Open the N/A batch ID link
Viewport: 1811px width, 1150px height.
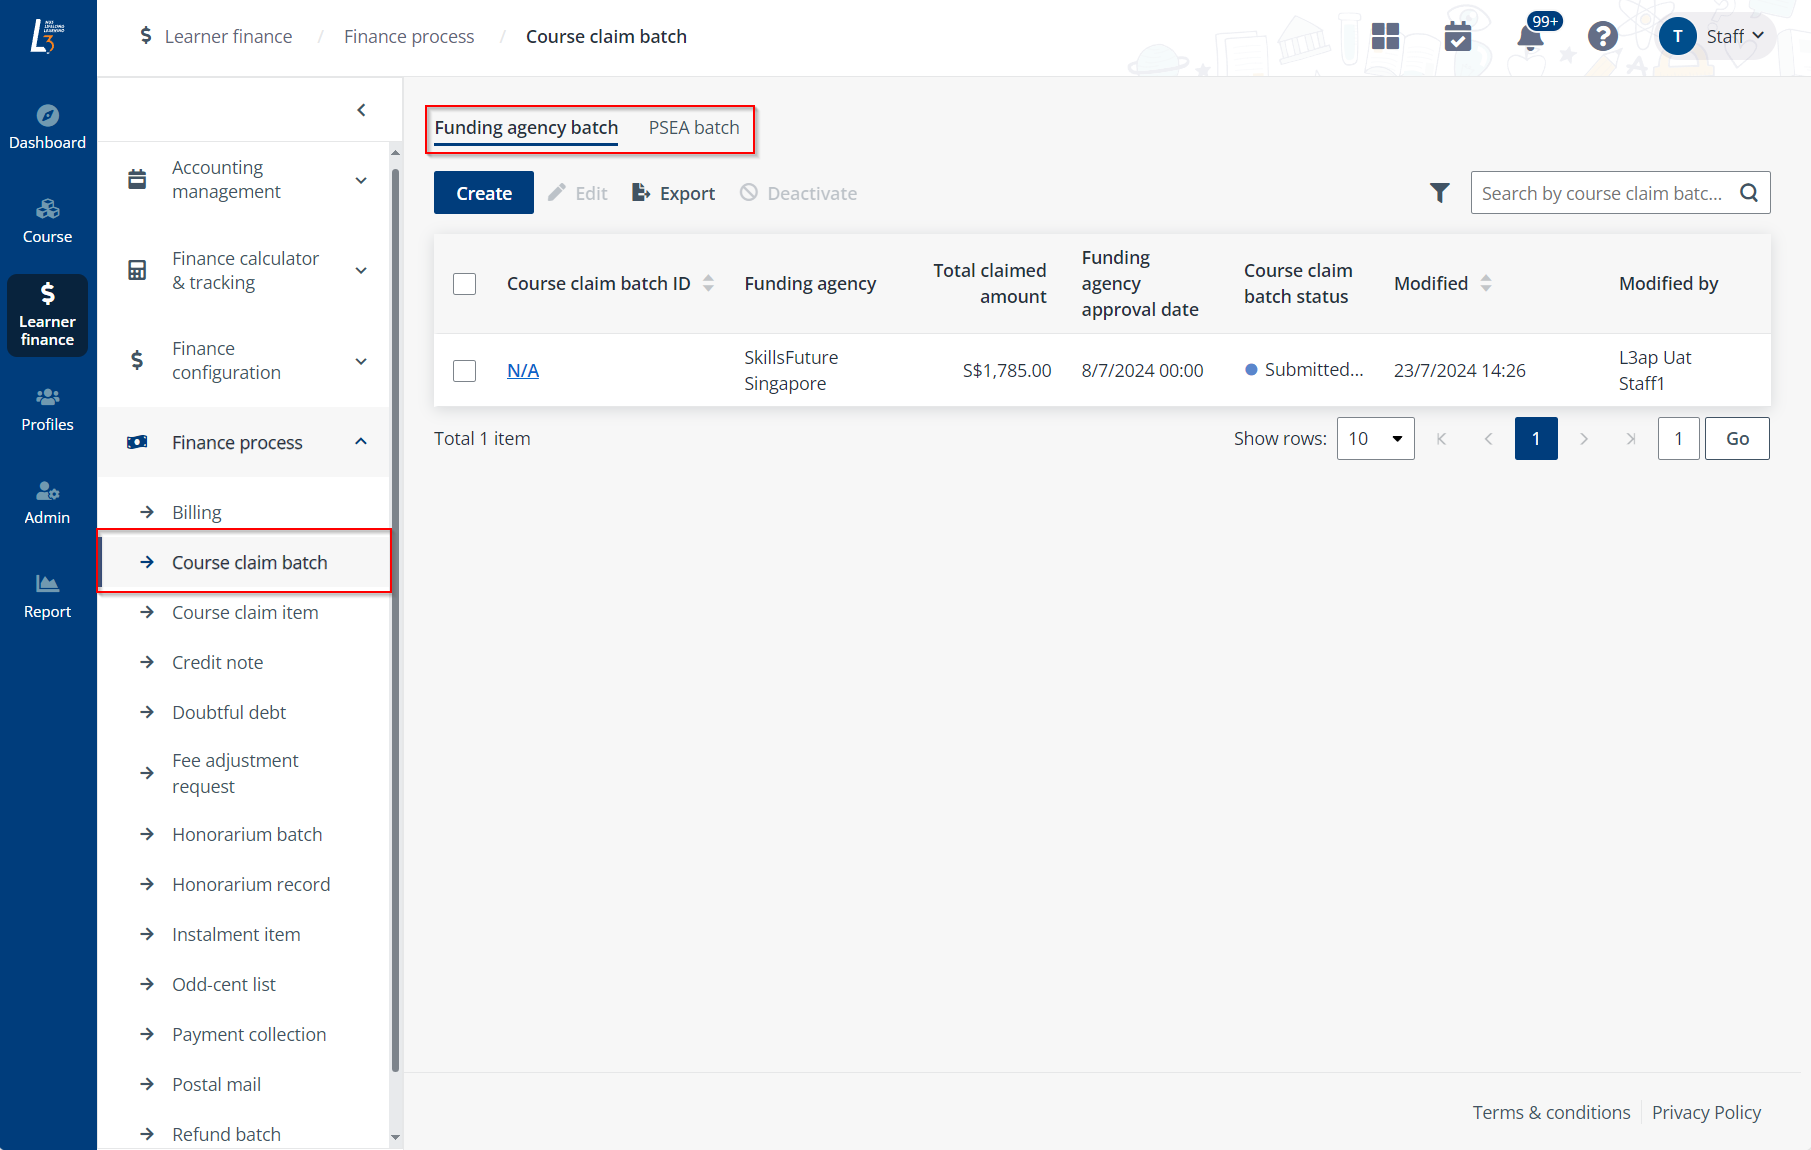point(523,371)
